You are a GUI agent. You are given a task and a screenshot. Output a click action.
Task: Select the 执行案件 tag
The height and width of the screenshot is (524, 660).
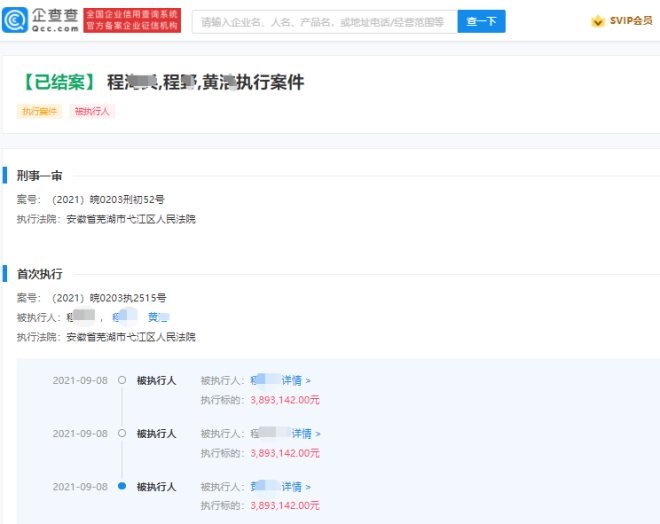pyautogui.click(x=39, y=111)
